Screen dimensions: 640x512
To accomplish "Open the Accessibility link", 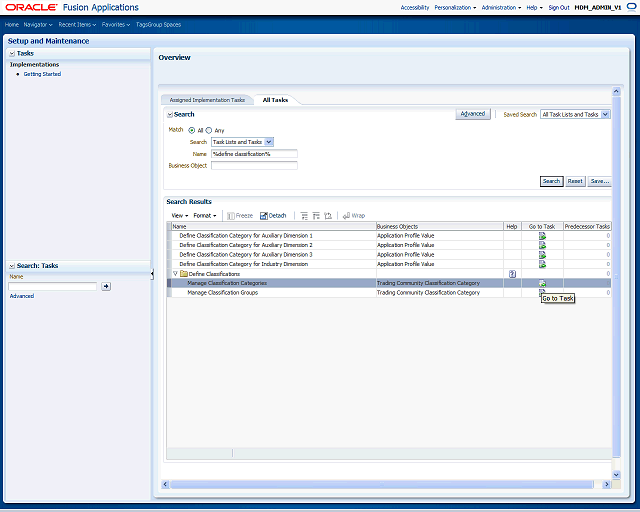I will click(415, 7).
